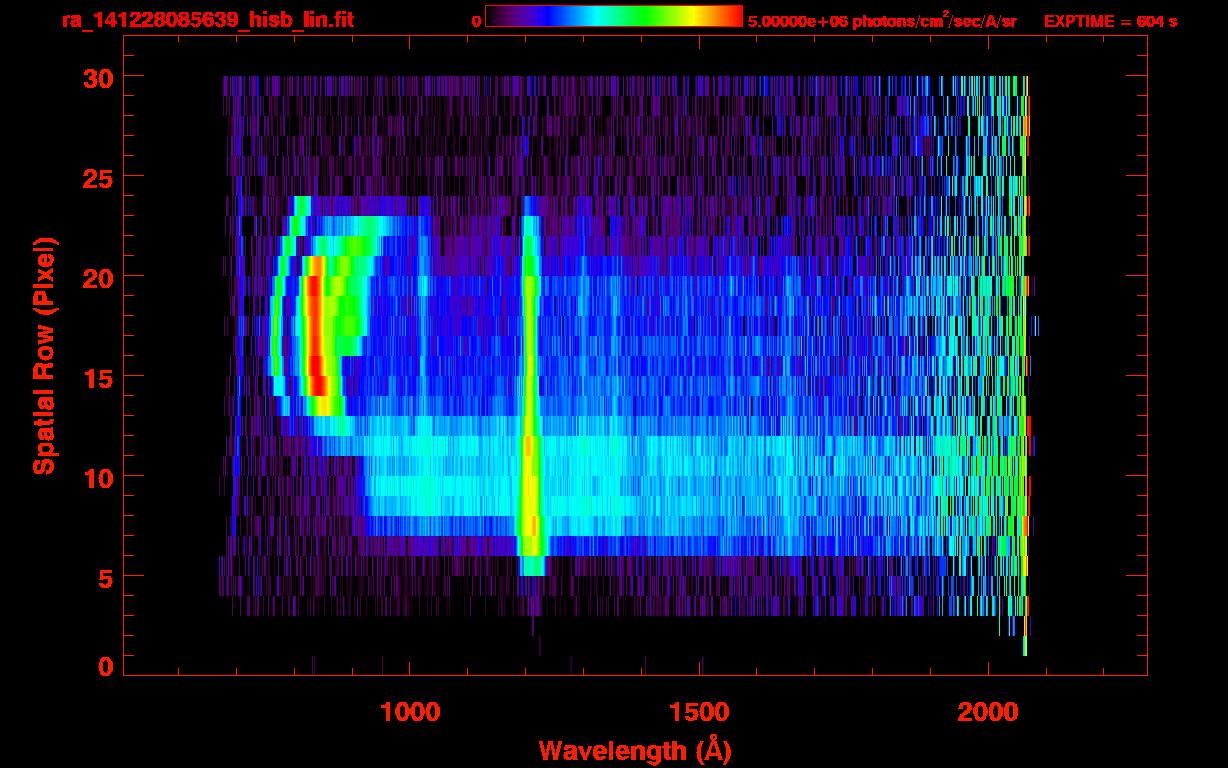This screenshot has width=1228, height=768.
Task: Click the x-axis tick label 1000
Action: click(410, 712)
